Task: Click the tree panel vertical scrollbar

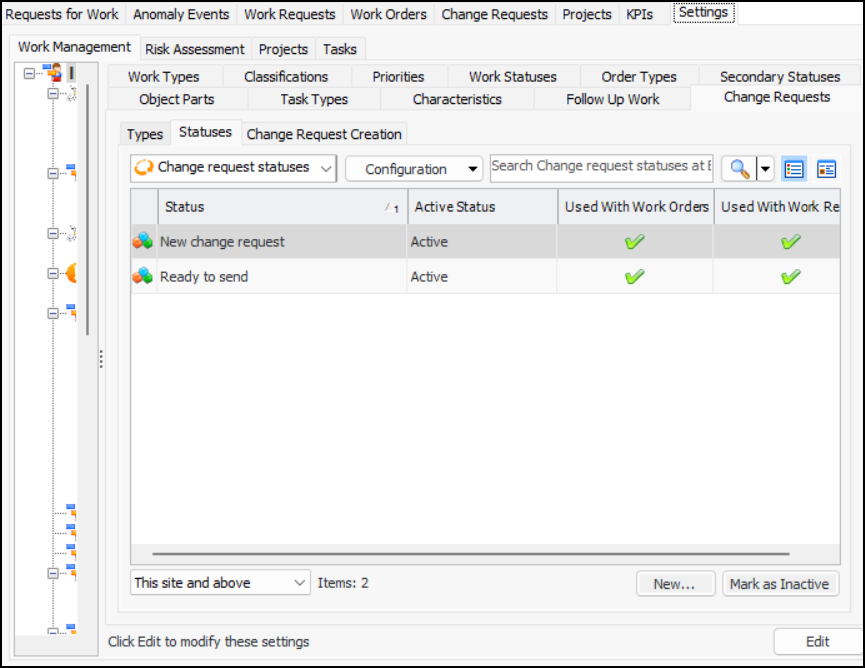Action: pyautogui.click(x=87, y=210)
